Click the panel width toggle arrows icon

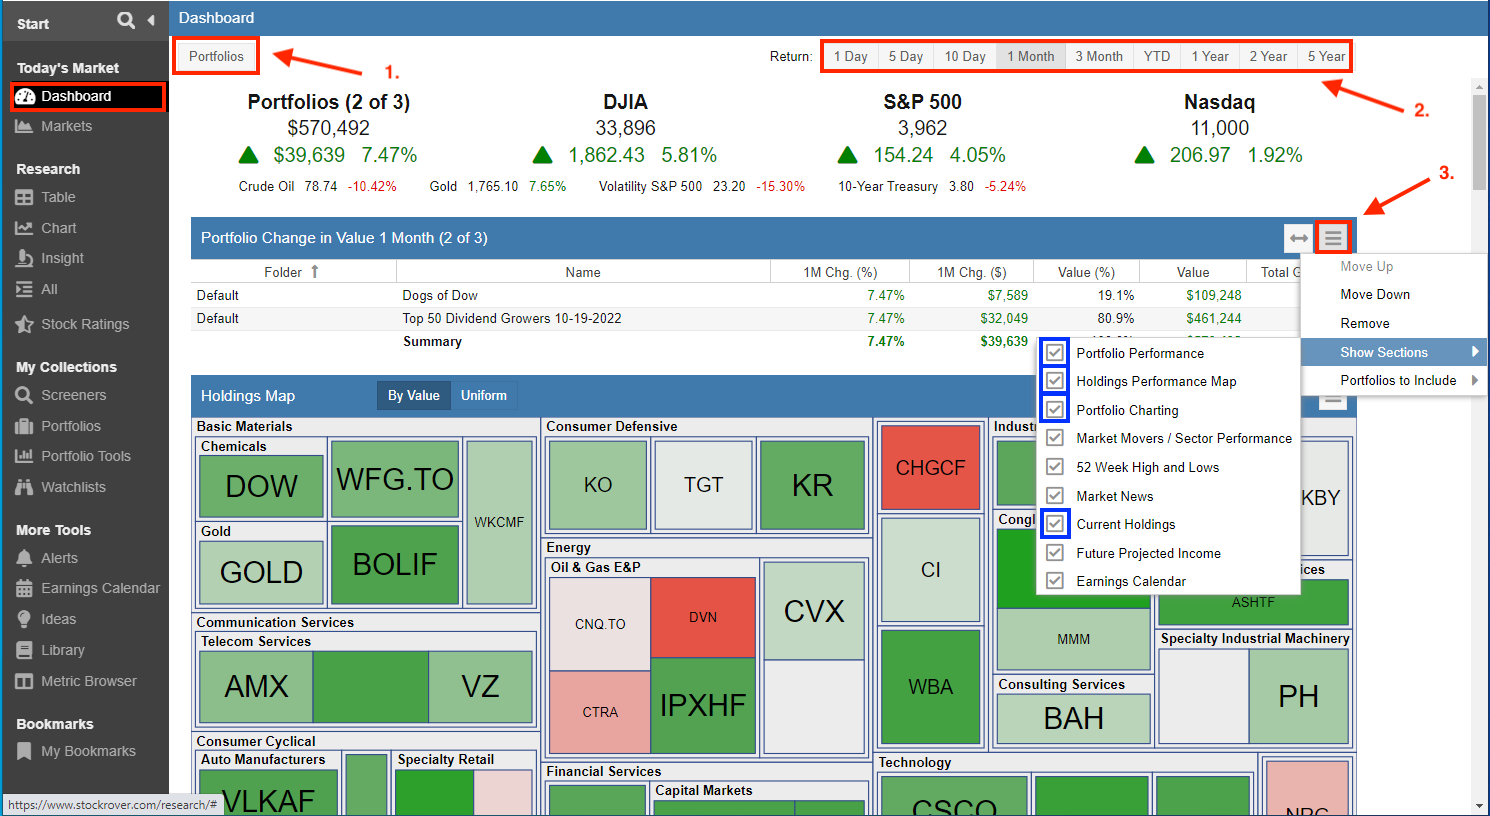pos(1298,238)
